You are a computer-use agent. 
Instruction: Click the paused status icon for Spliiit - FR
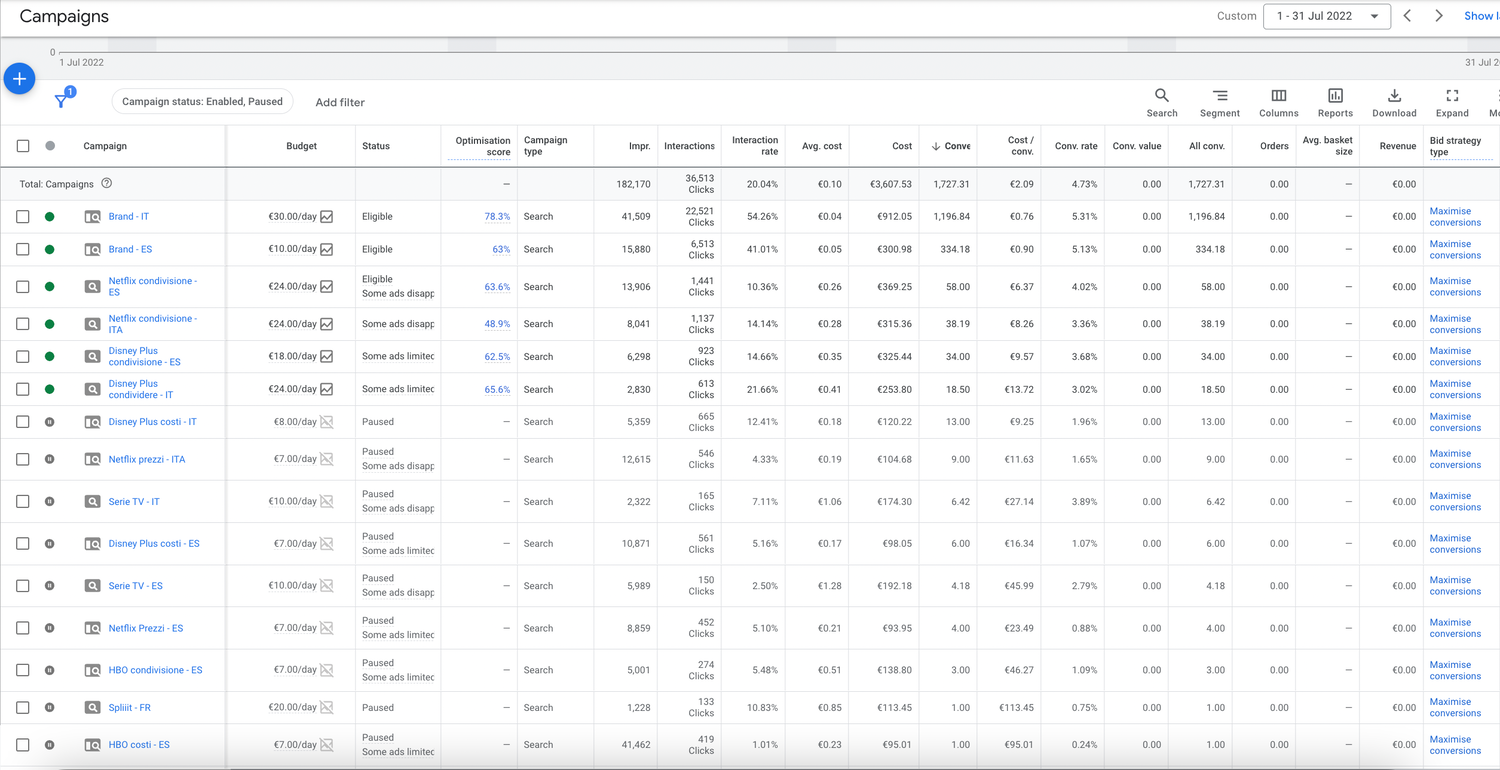[50, 708]
